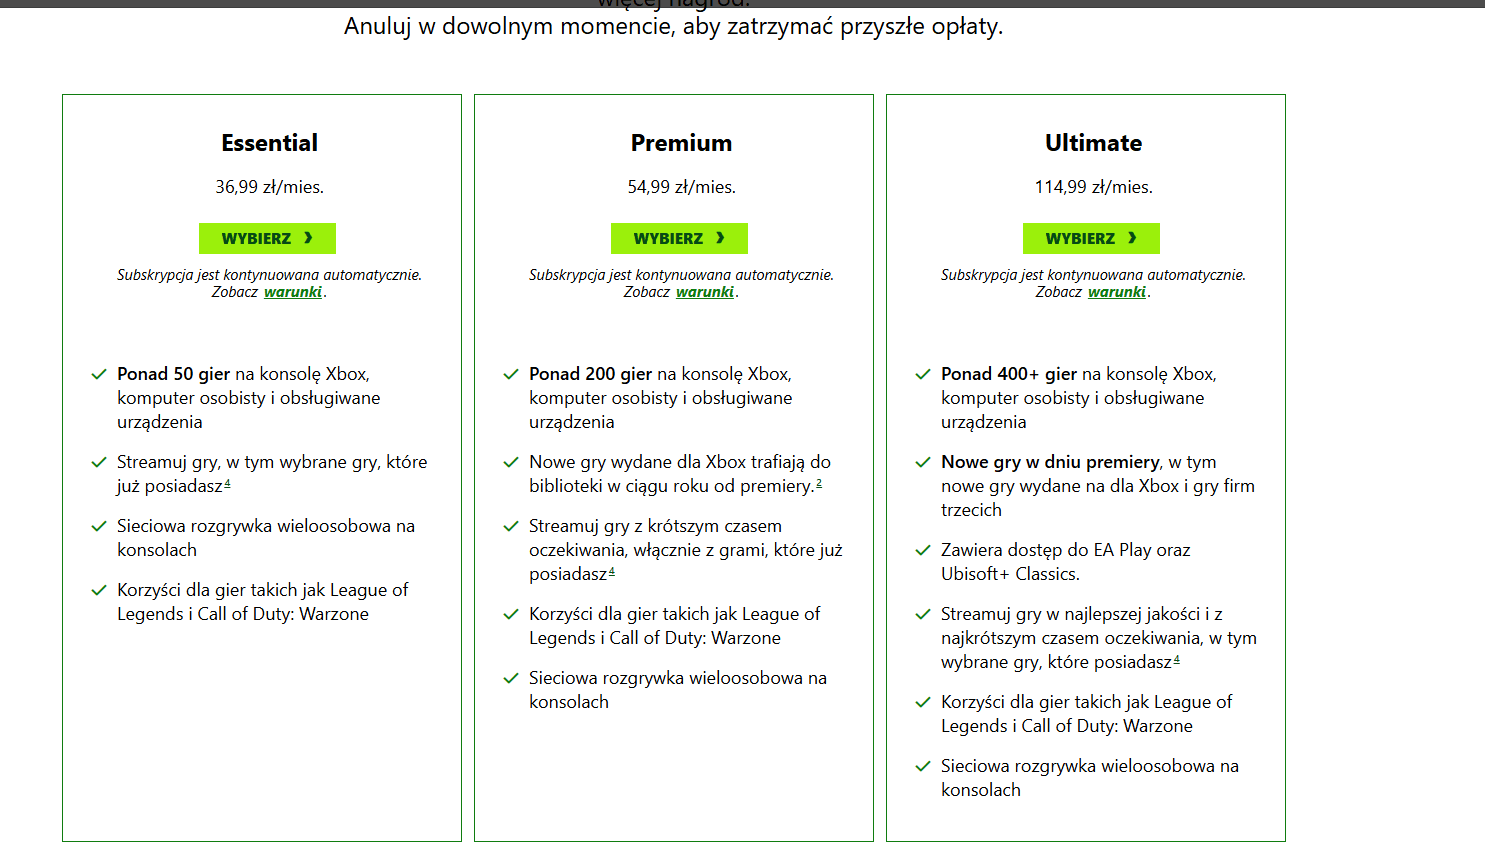The width and height of the screenshot is (1485, 854).
Task: Choose the Premium plan with its WYBIERZ button
Action: tap(679, 238)
